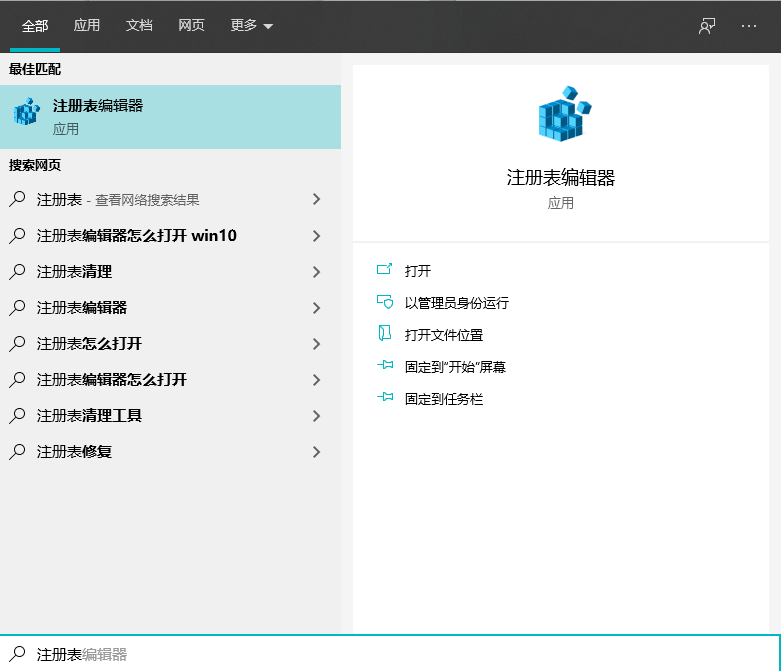
Task: Choose 固定到任务栏
Action: (444, 399)
